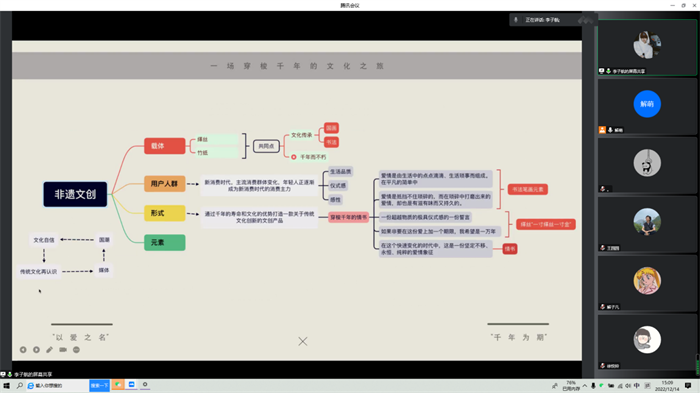
Task: Open the camera icon in slideshow controls
Action: (63, 350)
